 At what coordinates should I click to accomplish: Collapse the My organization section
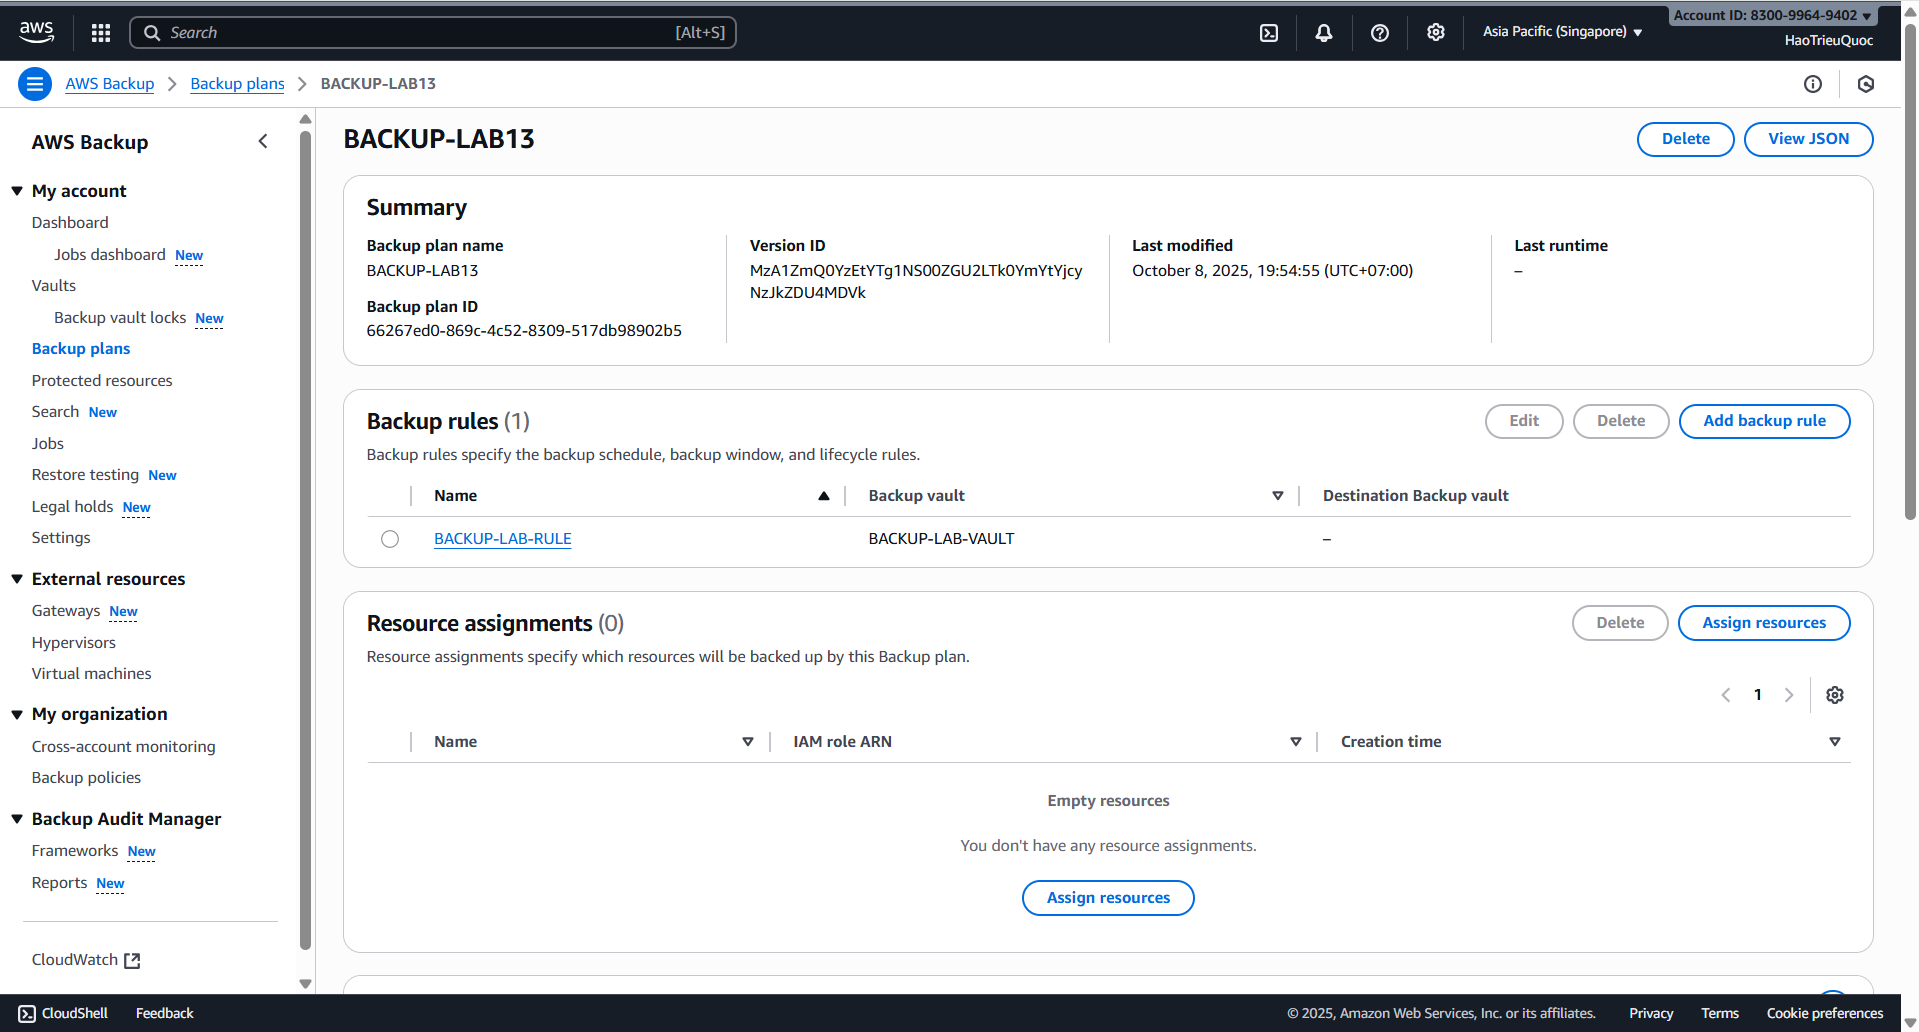pyautogui.click(x=16, y=714)
